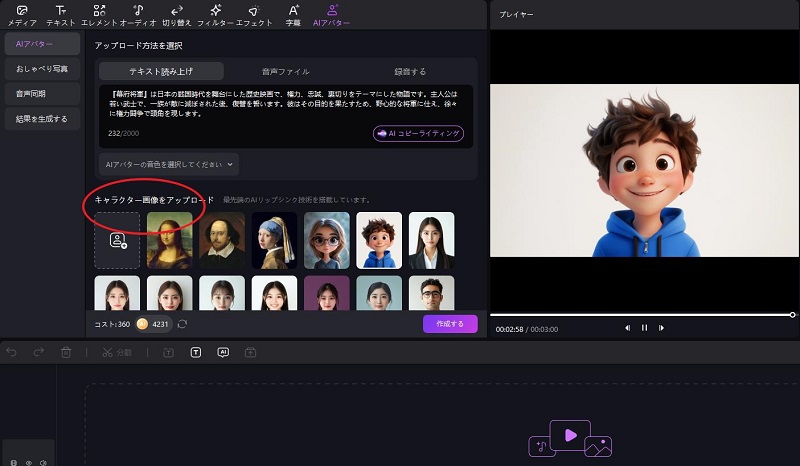
Task: Click the add text box icon in timeline toolbar
Action: point(168,352)
